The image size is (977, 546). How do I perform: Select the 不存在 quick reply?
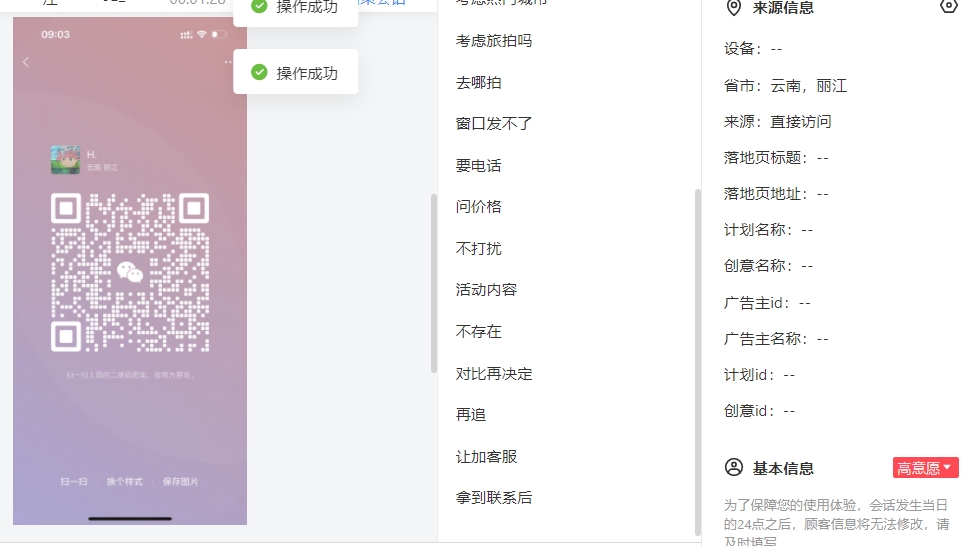click(479, 332)
